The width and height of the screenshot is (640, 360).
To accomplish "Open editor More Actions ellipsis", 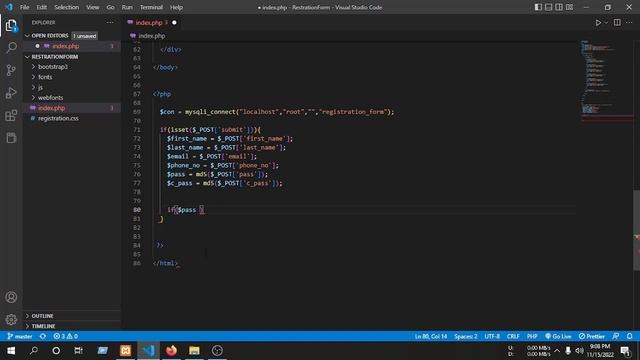I will pyautogui.click(x=629, y=22).
